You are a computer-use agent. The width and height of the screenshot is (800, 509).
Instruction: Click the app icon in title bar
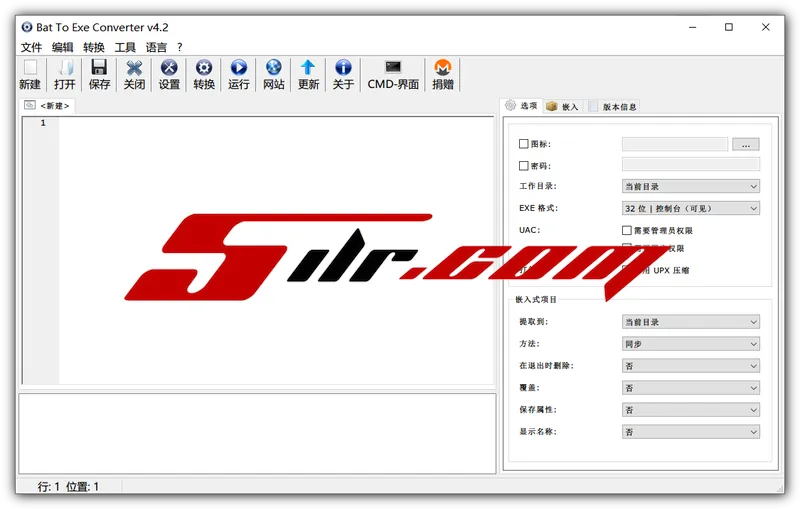[x=27, y=27]
